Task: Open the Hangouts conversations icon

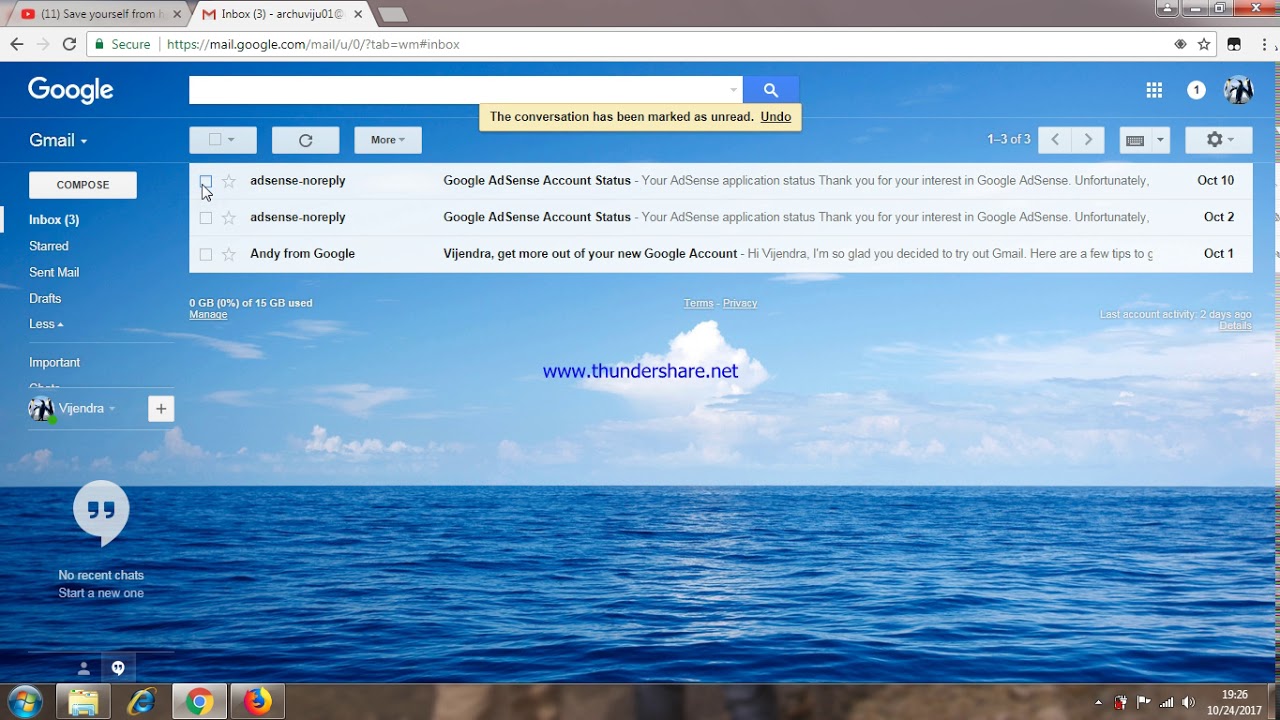Action: click(118, 668)
